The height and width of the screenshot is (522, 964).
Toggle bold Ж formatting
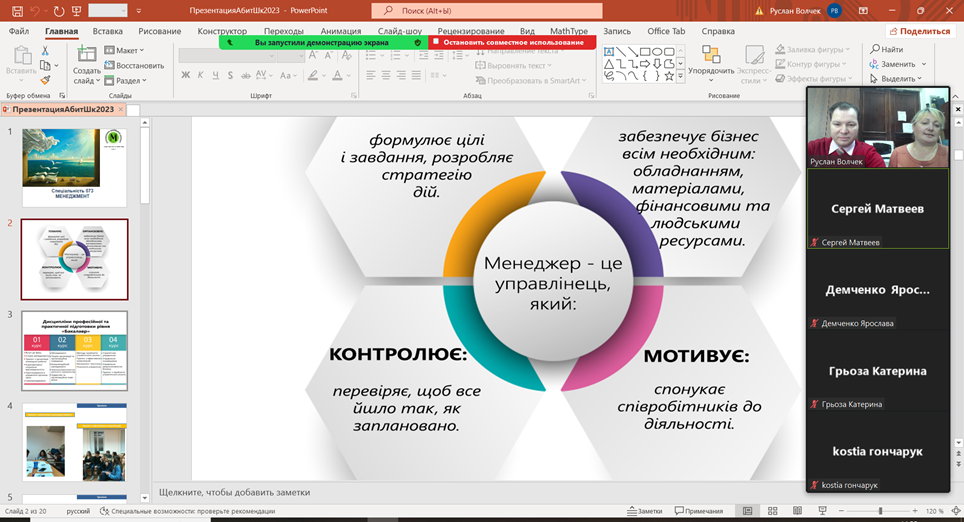click(186, 76)
